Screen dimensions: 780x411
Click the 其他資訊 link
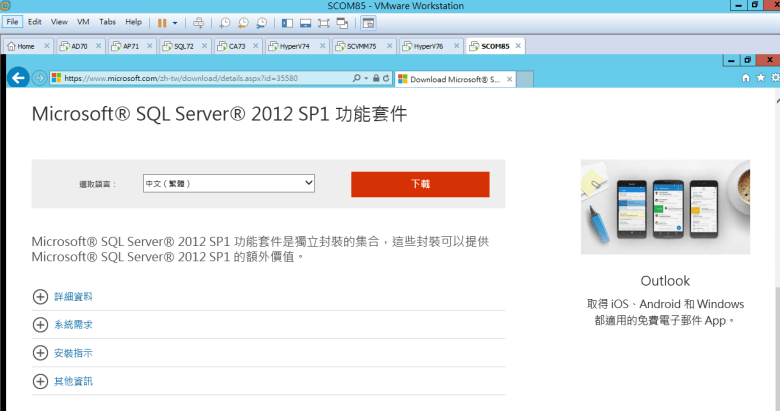click(x=72, y=381)
